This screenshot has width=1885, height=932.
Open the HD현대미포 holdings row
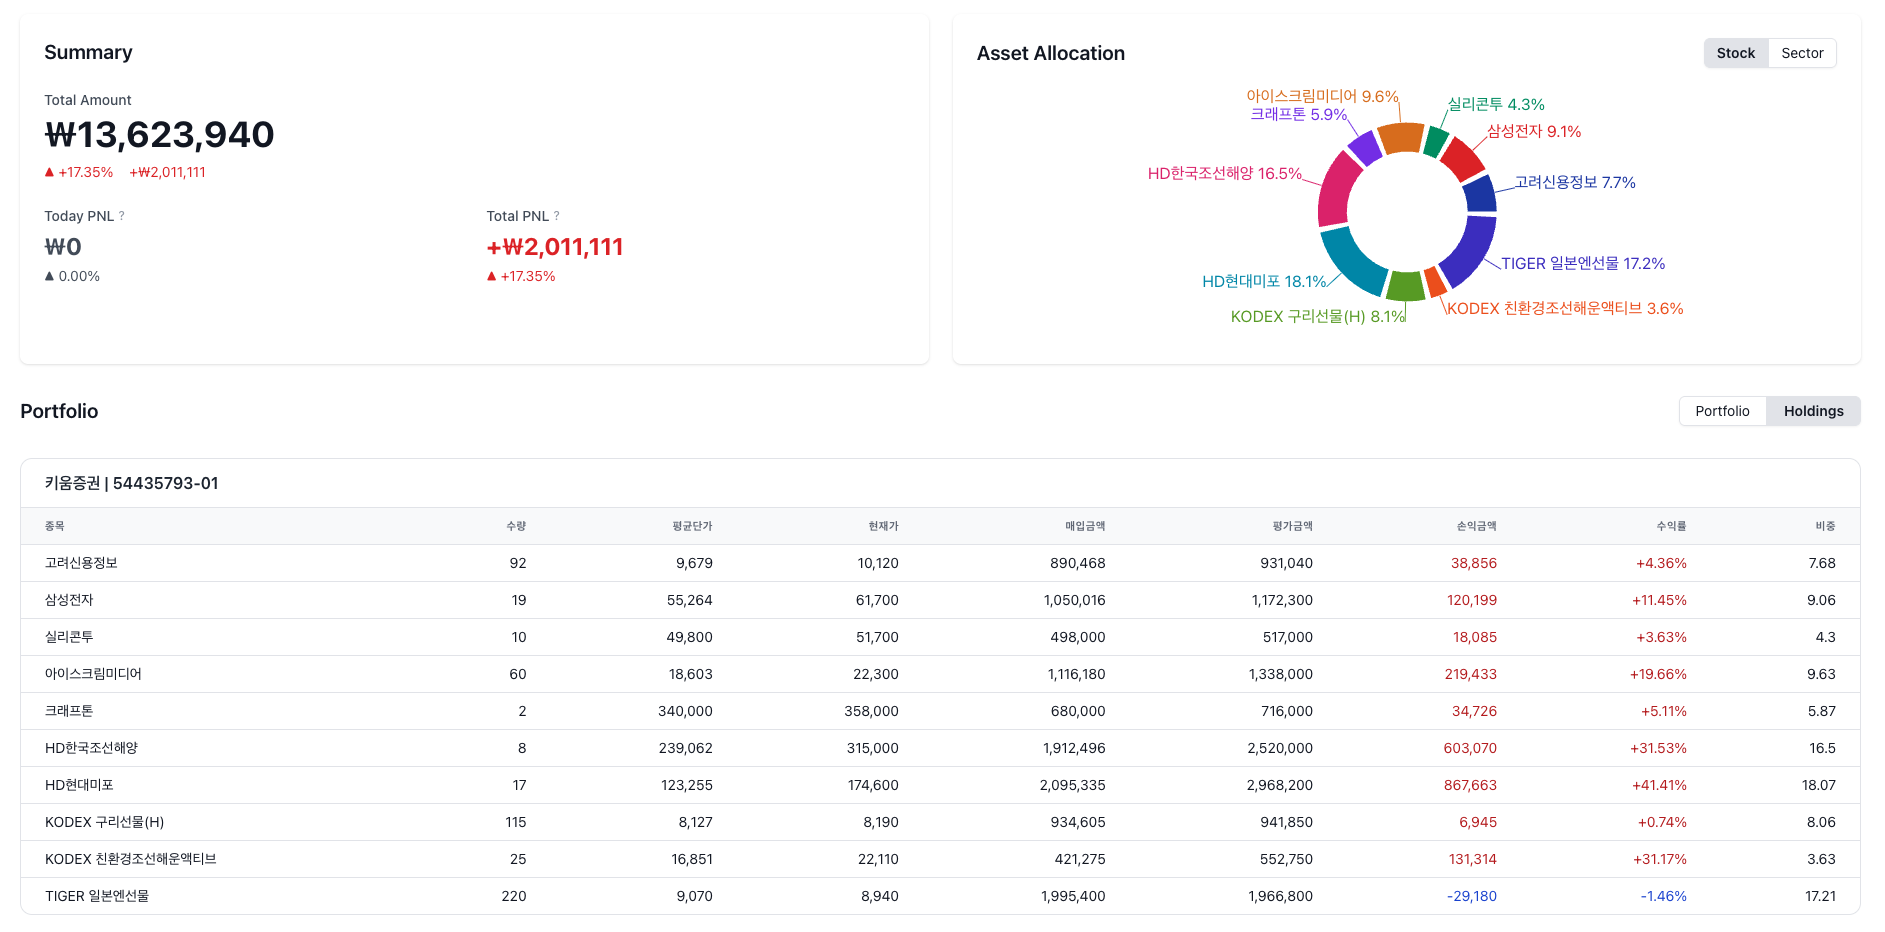click(x=940, y=785)
